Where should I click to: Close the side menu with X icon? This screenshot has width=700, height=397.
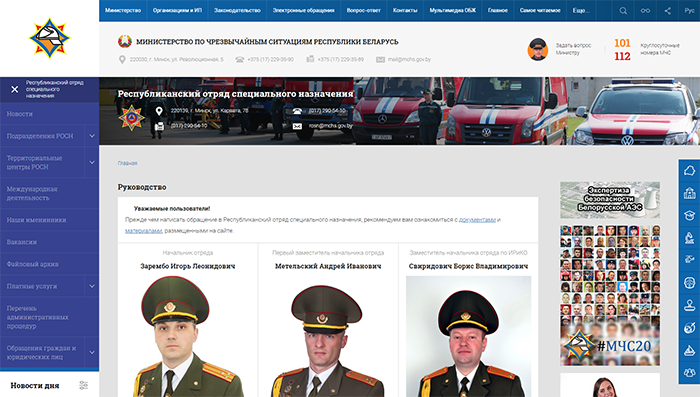pyautogui.click(x=15, y=89)
